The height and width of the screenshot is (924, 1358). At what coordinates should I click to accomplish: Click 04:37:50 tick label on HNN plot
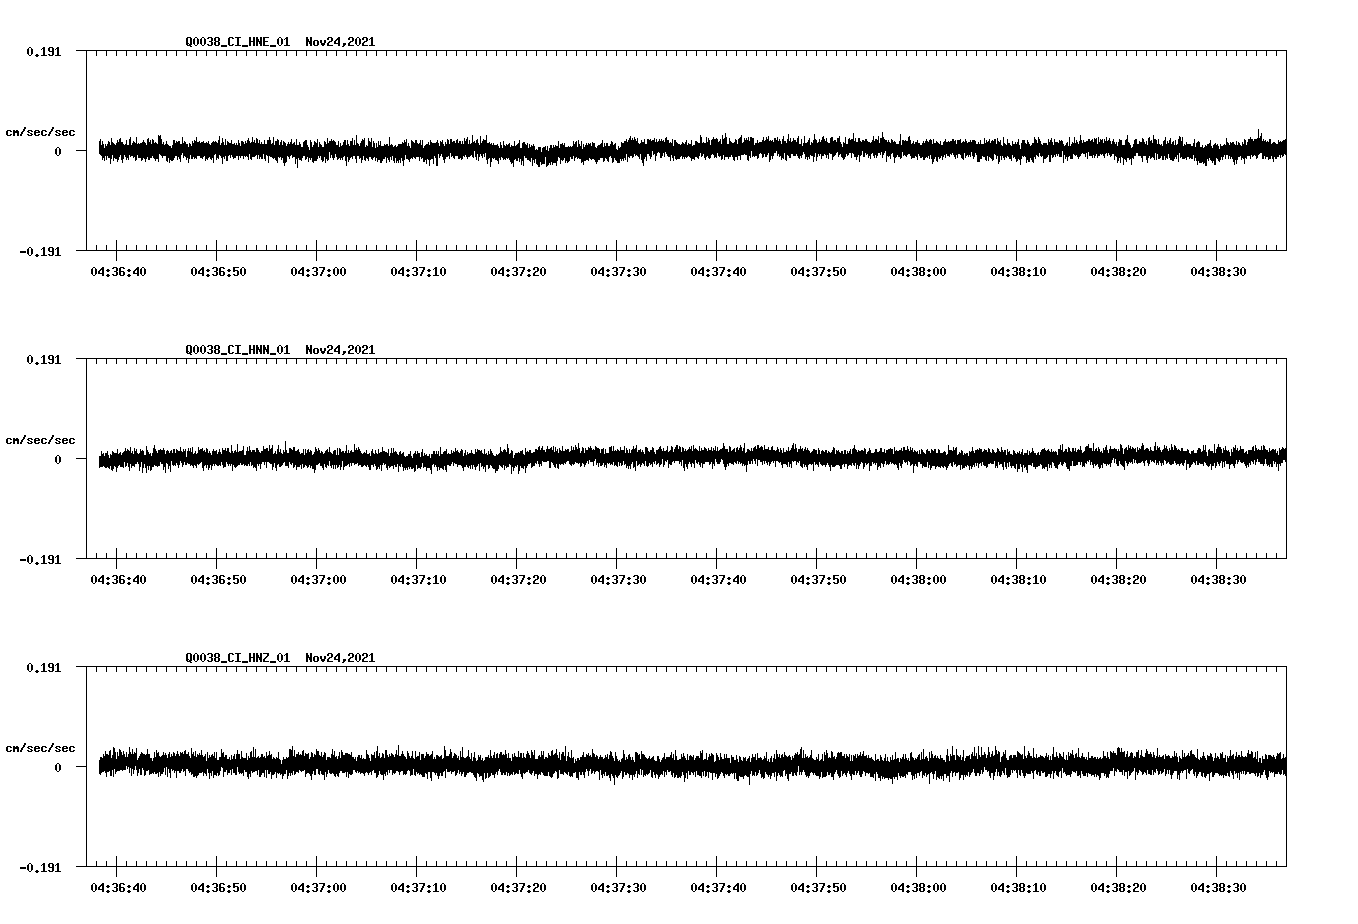[818, 580]
